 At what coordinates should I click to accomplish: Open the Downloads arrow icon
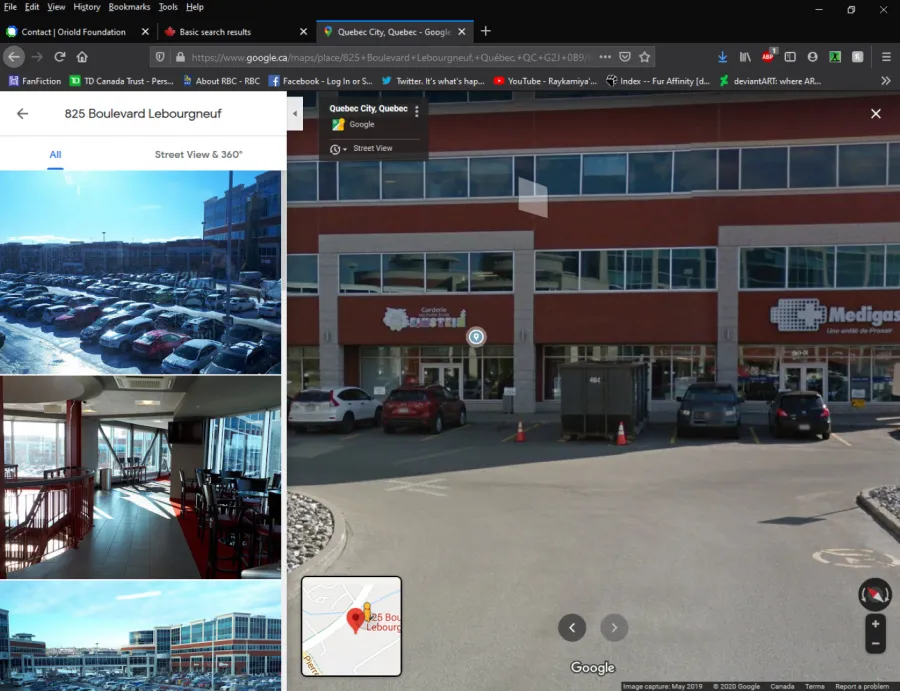[x=723, y=57]
